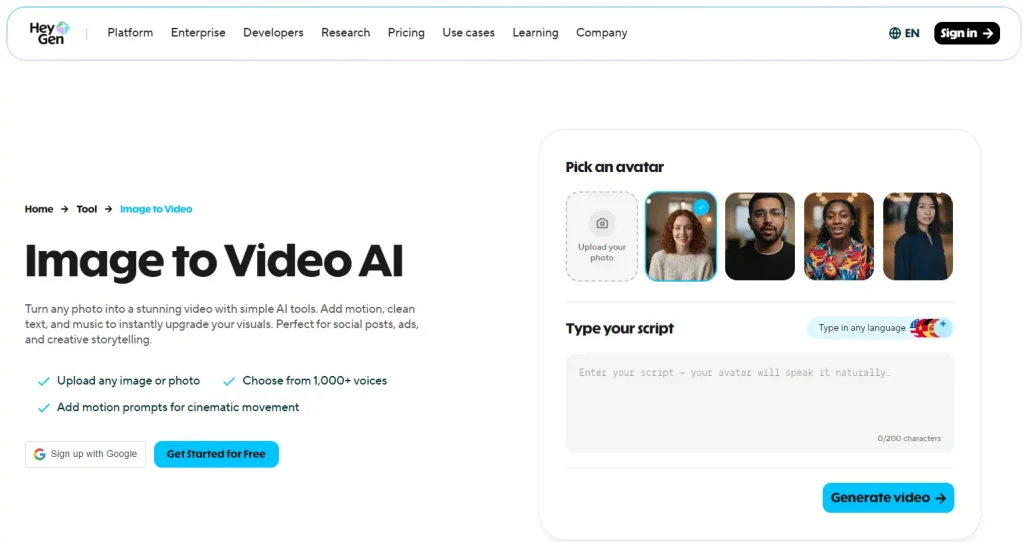The width and height of the screenshot is (1024, 542).
Task: Click the globe language icon
Action: tap(895, 33)
